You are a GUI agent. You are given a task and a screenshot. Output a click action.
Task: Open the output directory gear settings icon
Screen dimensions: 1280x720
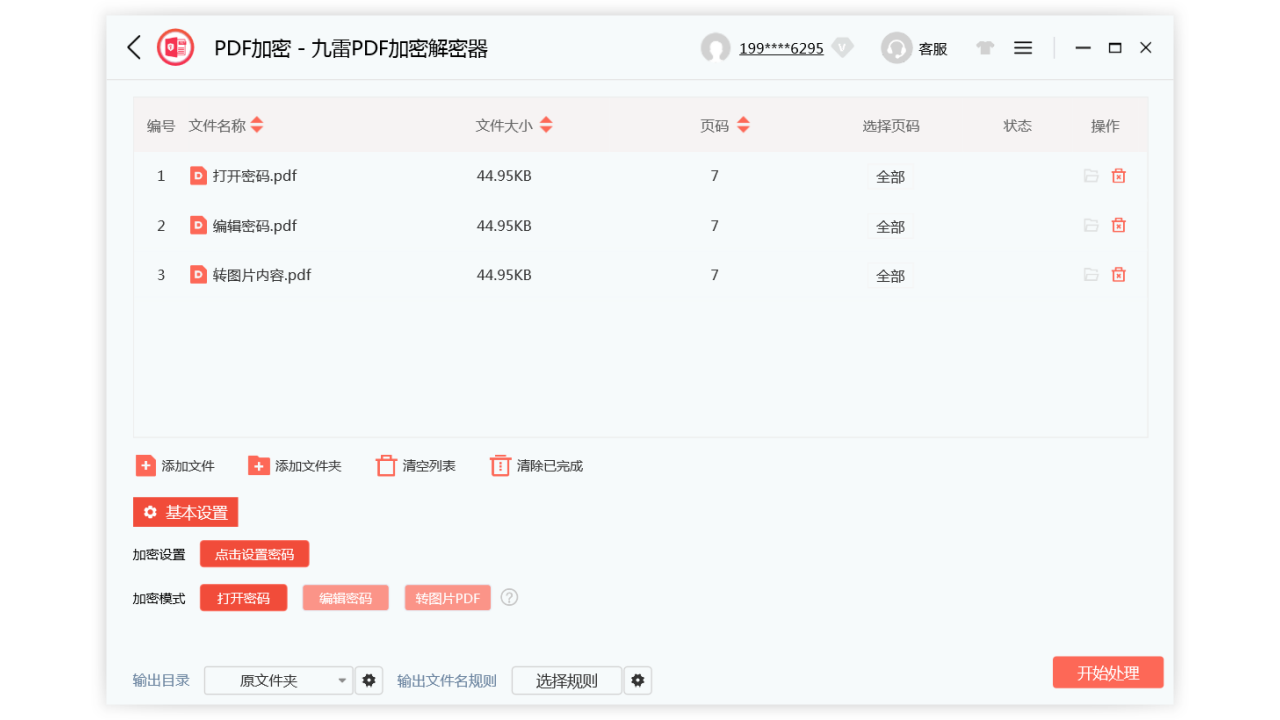coord(369,680)
